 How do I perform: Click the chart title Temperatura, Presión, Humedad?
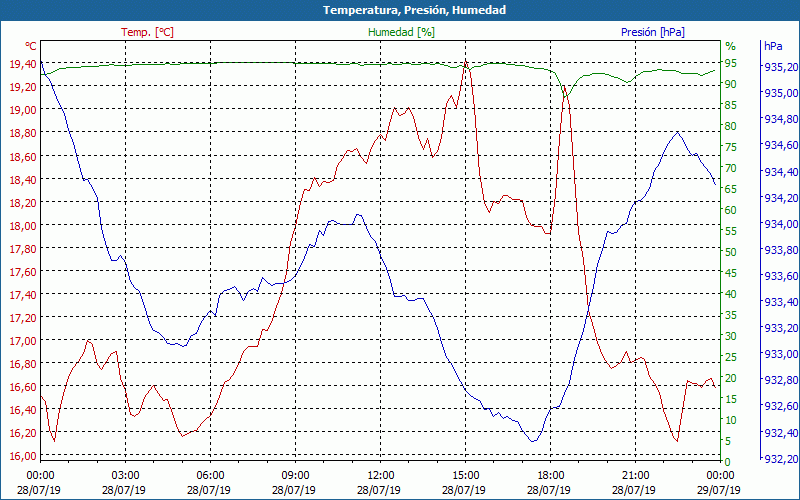[414, 10]
